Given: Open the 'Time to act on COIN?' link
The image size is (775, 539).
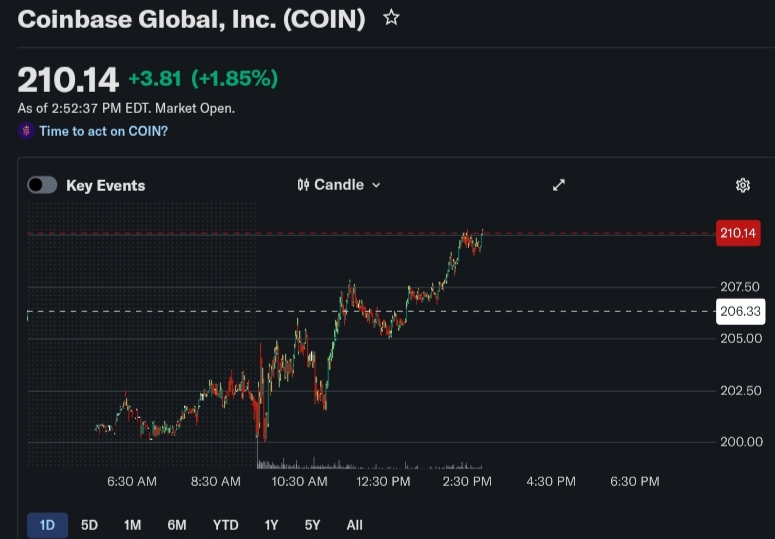Looking at the screenshot, I should tap(103, 131).
